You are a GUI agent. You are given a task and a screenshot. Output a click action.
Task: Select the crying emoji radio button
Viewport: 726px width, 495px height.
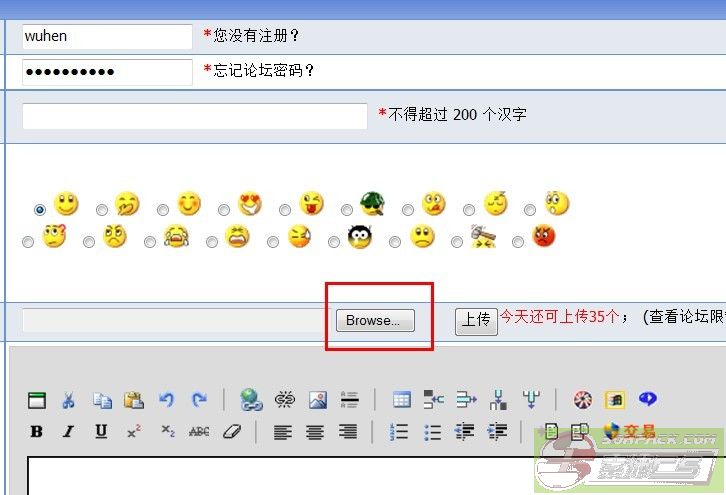pos(150,242)
